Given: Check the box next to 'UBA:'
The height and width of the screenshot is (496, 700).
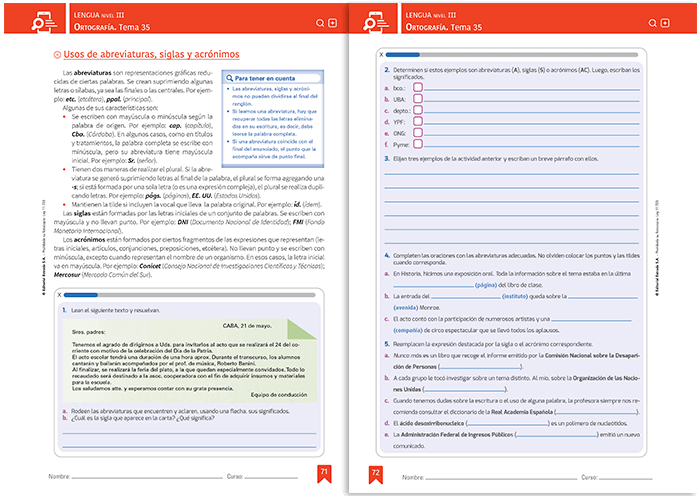Looking at the screenshot, I should click(418, 99).
